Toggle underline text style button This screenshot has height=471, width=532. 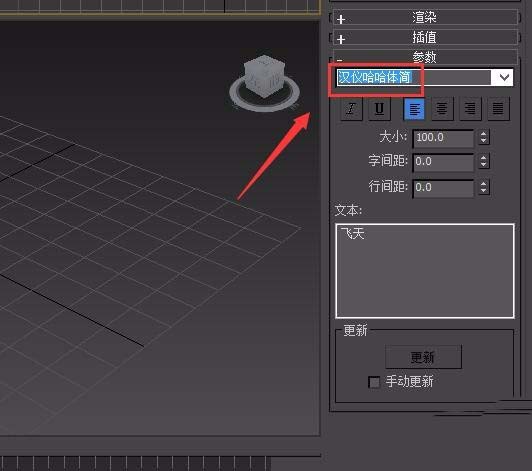tap(379, 109)
